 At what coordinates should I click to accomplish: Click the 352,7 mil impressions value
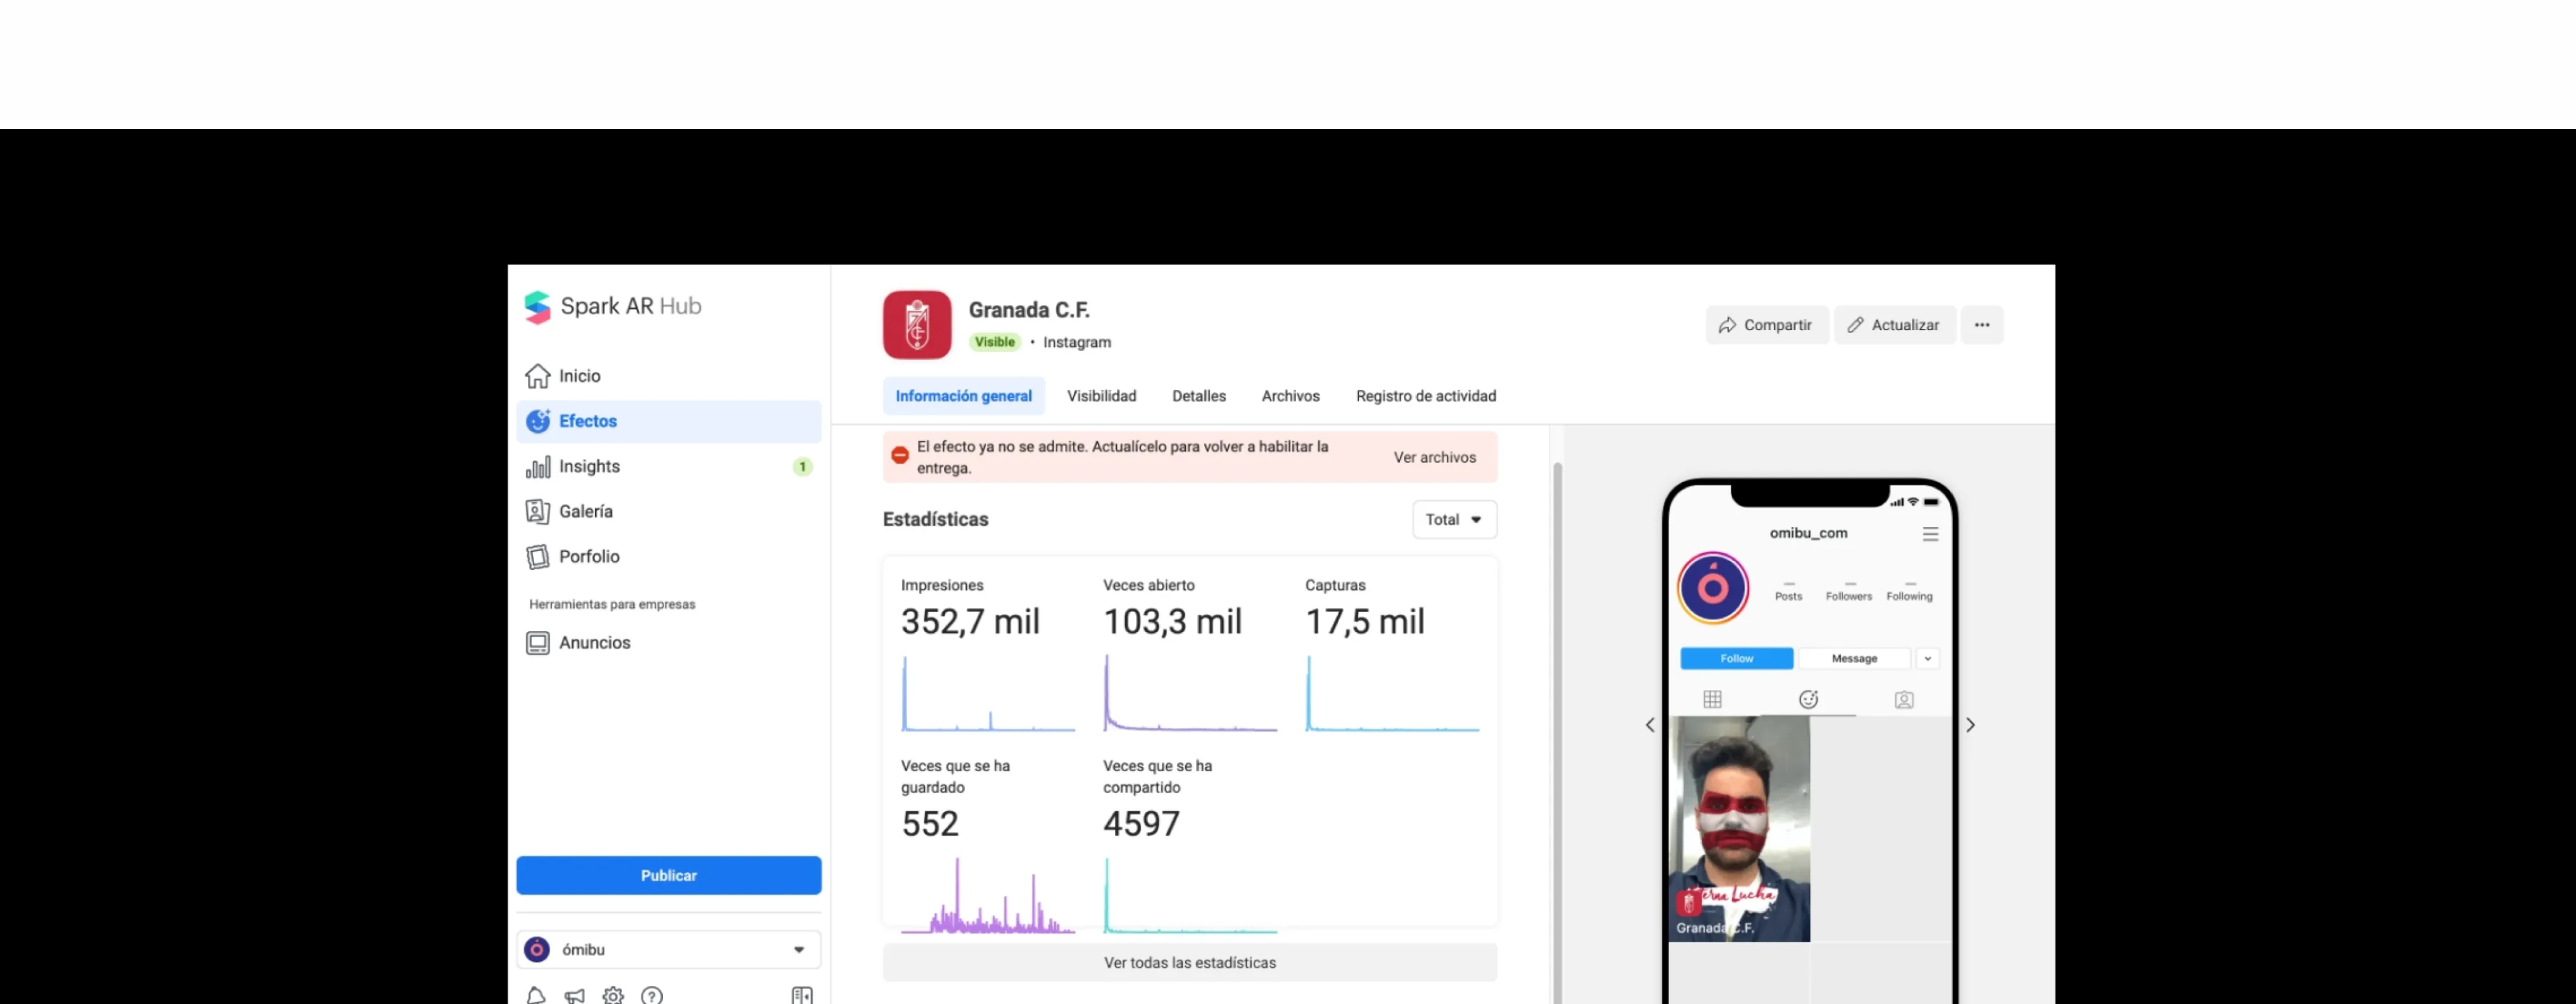pyautogui.click(x=970, y=622)
